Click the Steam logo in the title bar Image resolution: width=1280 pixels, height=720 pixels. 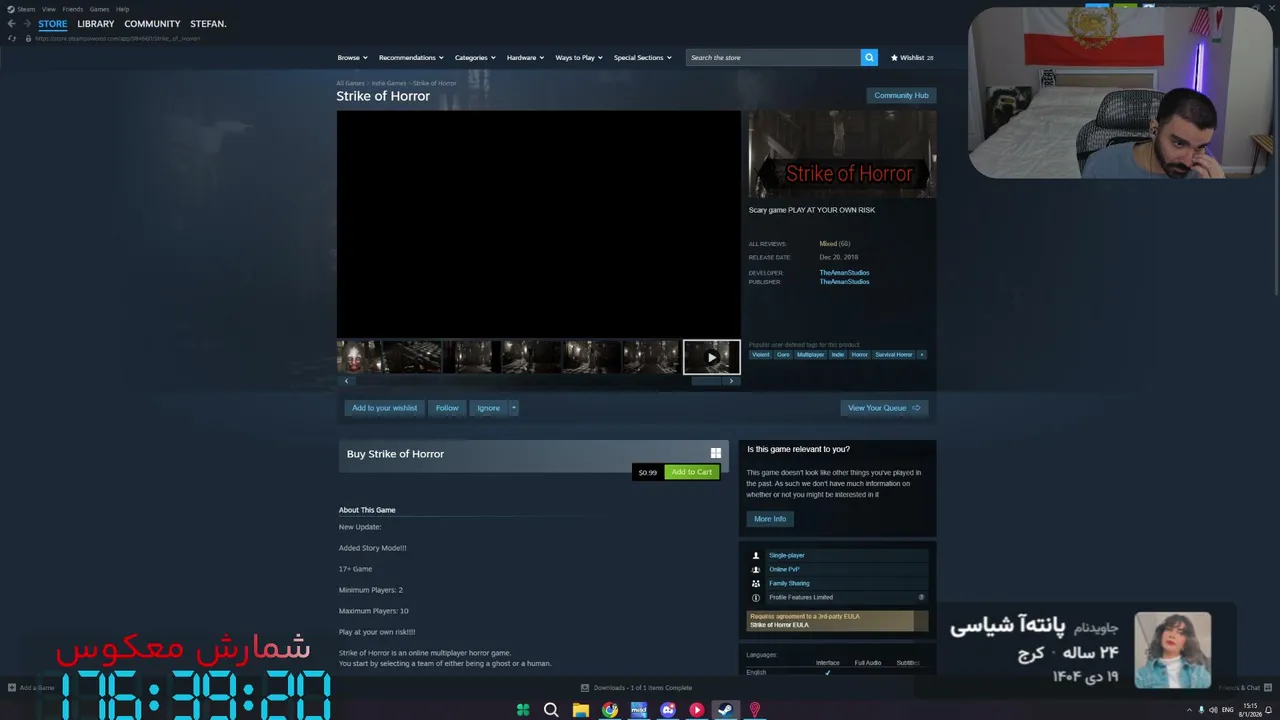11,9
